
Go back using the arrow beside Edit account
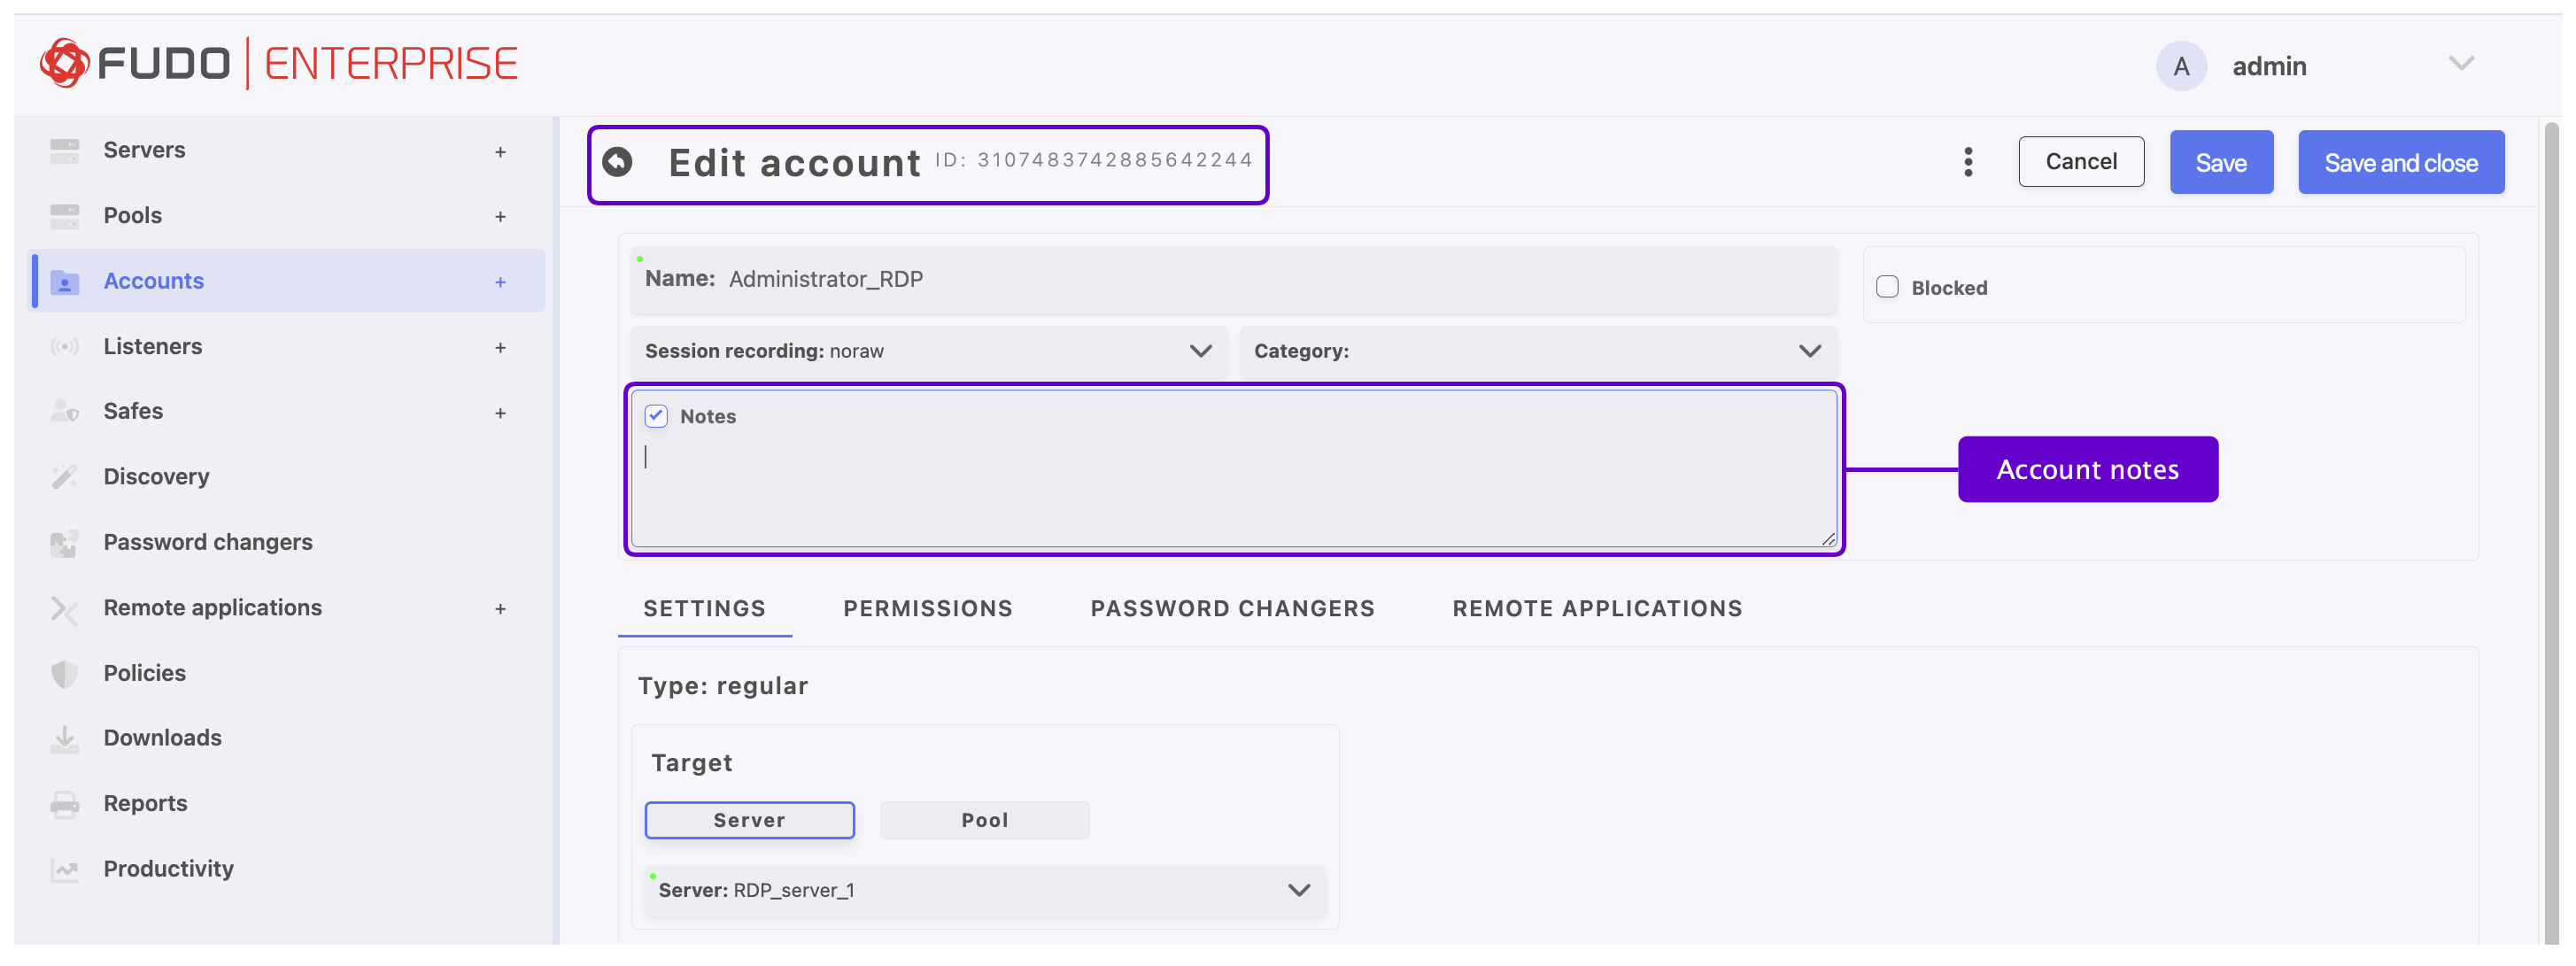[x=618, y=161]
